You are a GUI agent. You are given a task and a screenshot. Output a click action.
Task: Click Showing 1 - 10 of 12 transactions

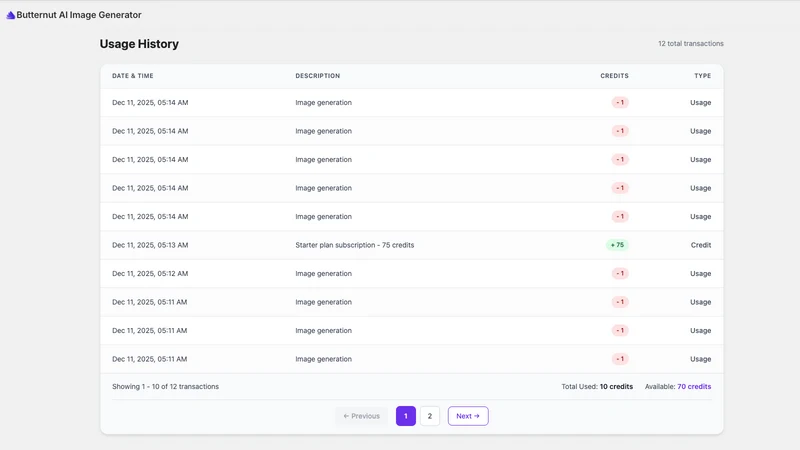[x=165, y=386]
